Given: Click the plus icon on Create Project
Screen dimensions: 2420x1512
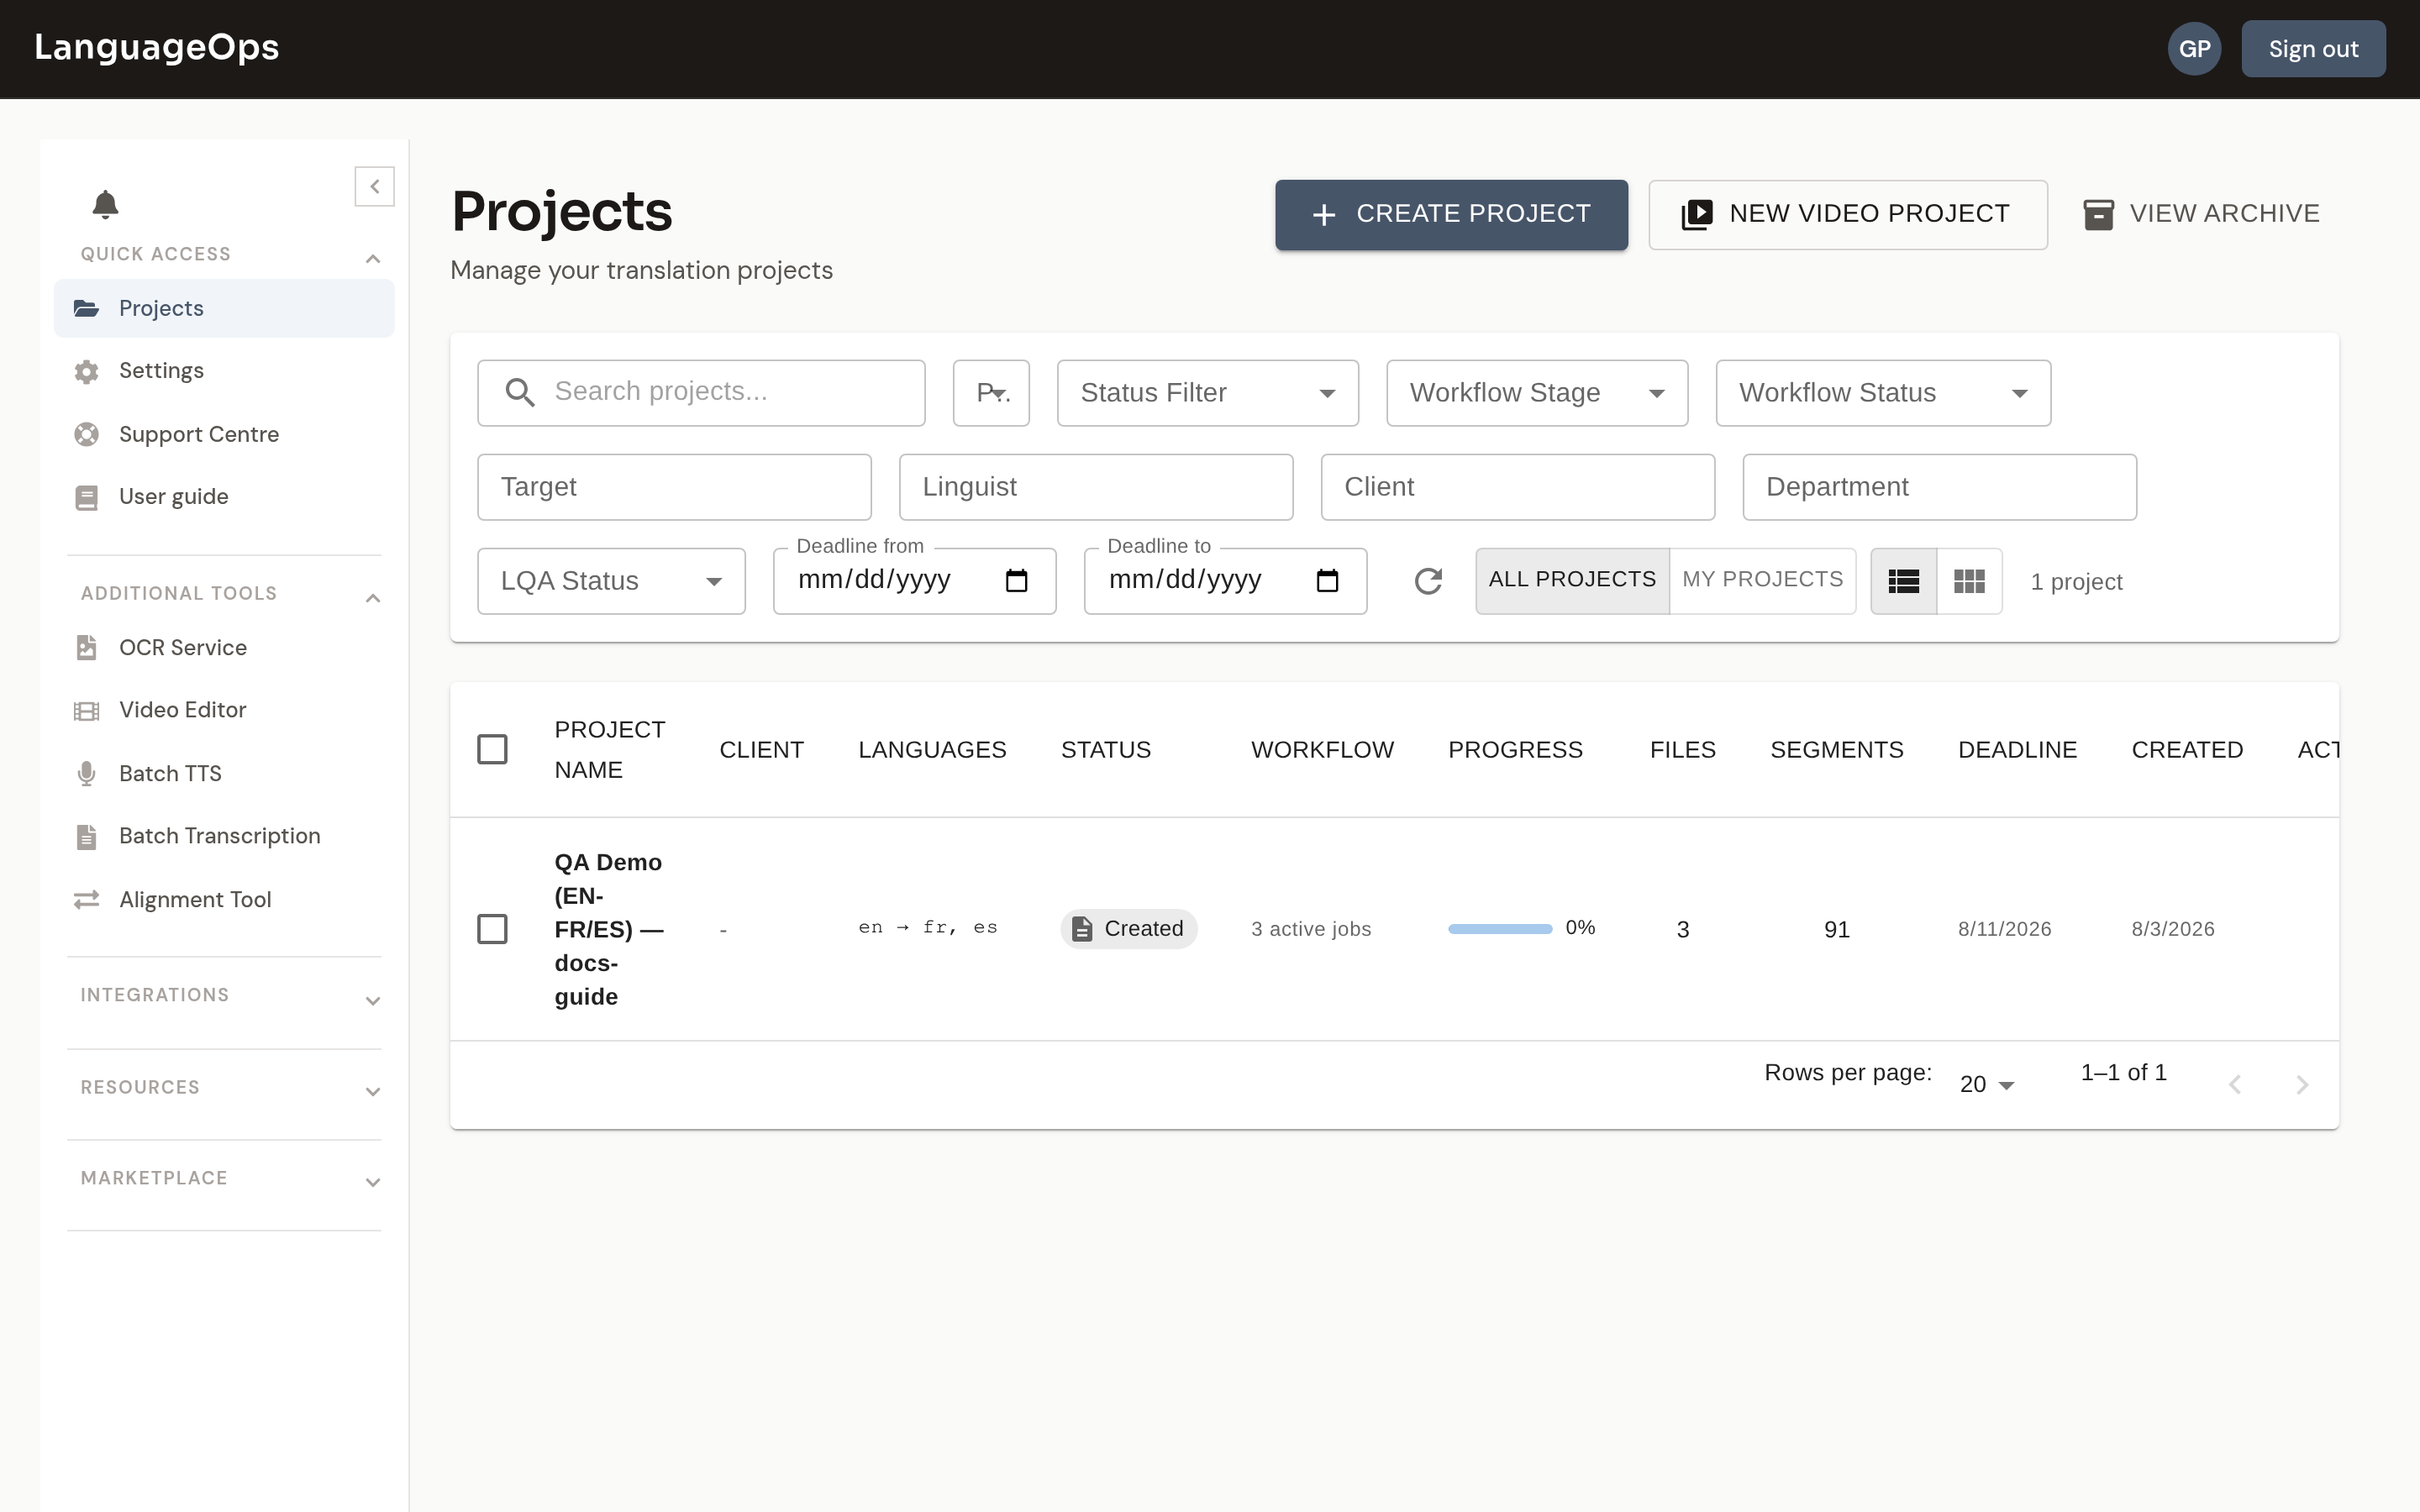Looking at the screenshot, I should [x=1324, y=215].
